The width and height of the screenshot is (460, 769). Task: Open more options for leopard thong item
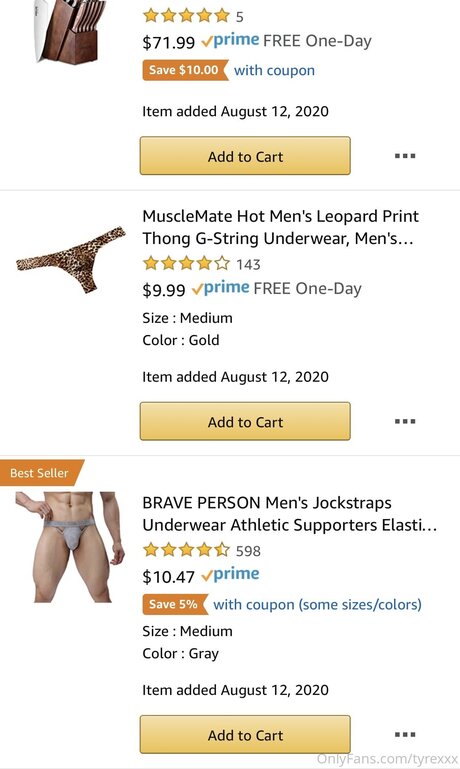coord(405,421)
